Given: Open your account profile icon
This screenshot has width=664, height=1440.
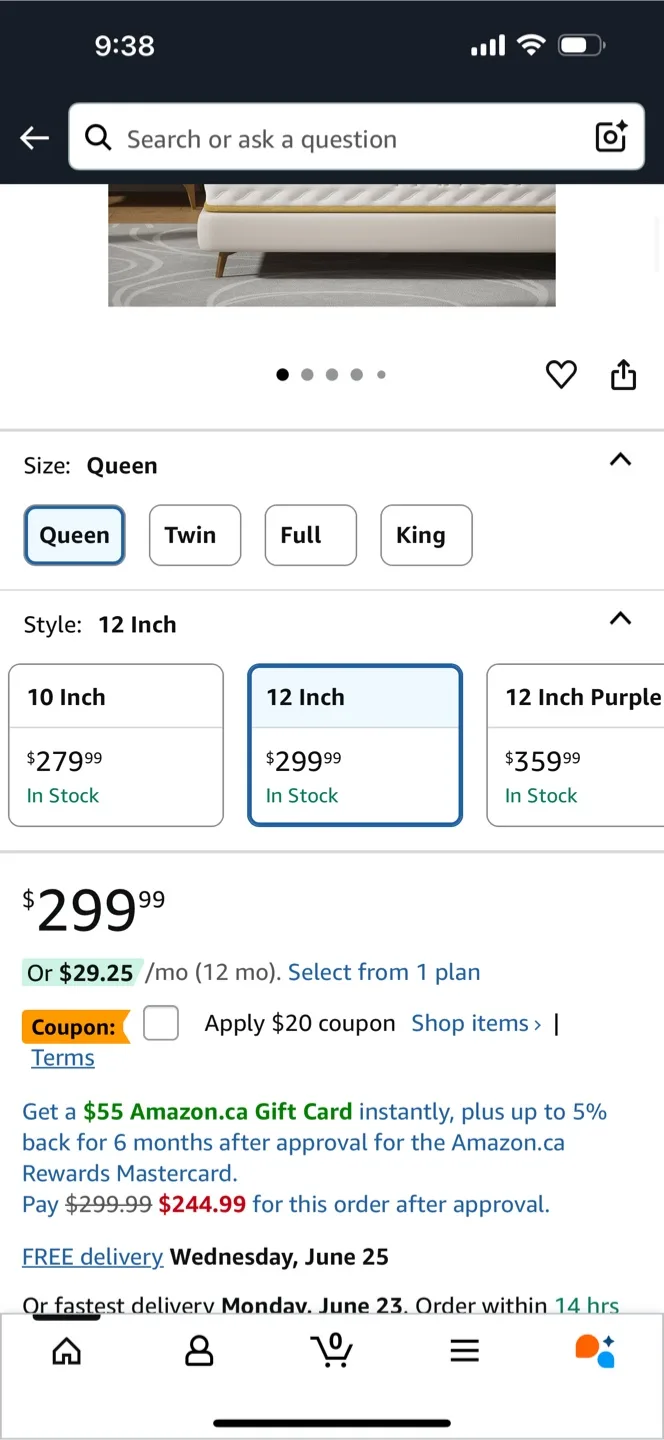Looking at the screenshot, I should (x=199, y=1350).
